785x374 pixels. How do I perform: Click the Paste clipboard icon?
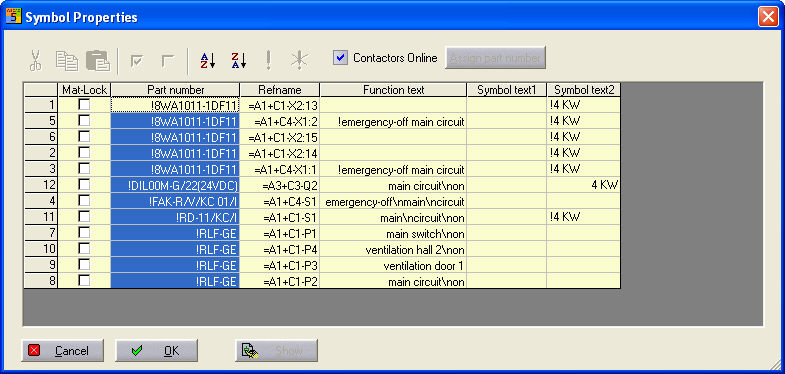tap(98, 60)
